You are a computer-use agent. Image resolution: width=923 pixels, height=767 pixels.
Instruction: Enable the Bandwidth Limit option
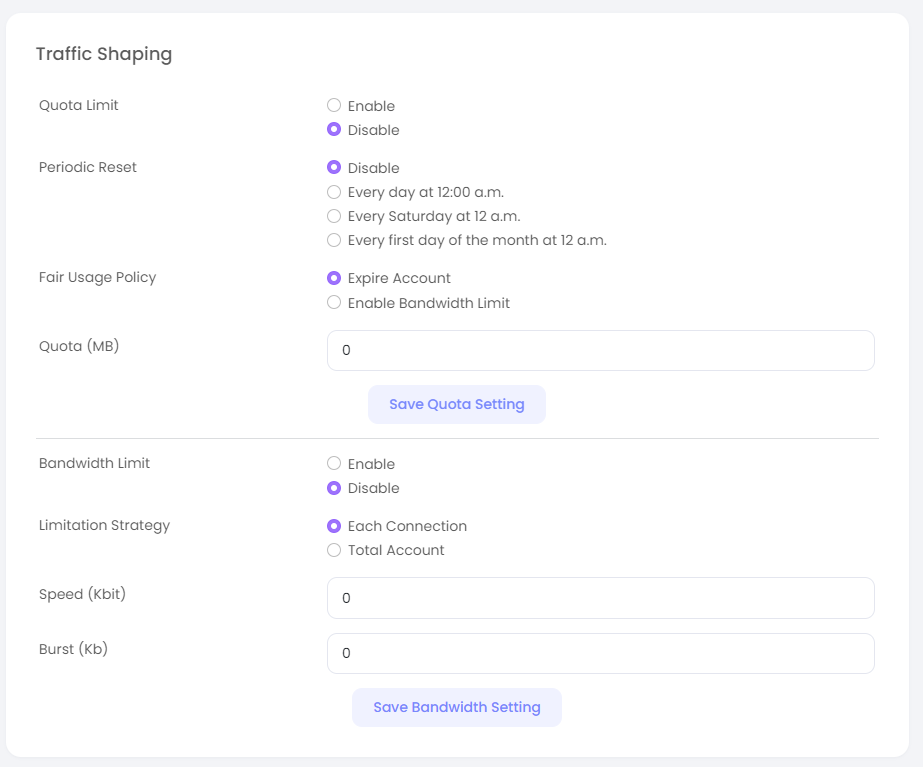click(x=334, y=464)
